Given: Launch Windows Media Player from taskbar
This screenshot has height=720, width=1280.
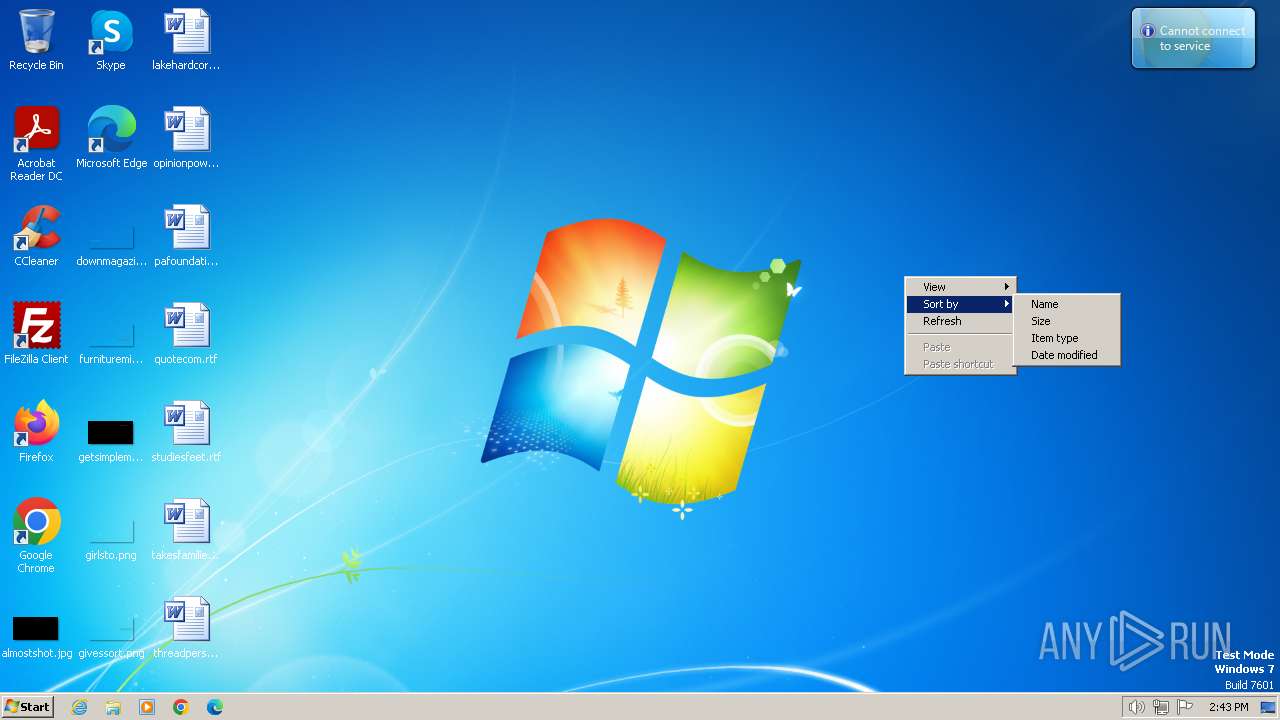Looking at the screenshot, I should tap(147, 707).
